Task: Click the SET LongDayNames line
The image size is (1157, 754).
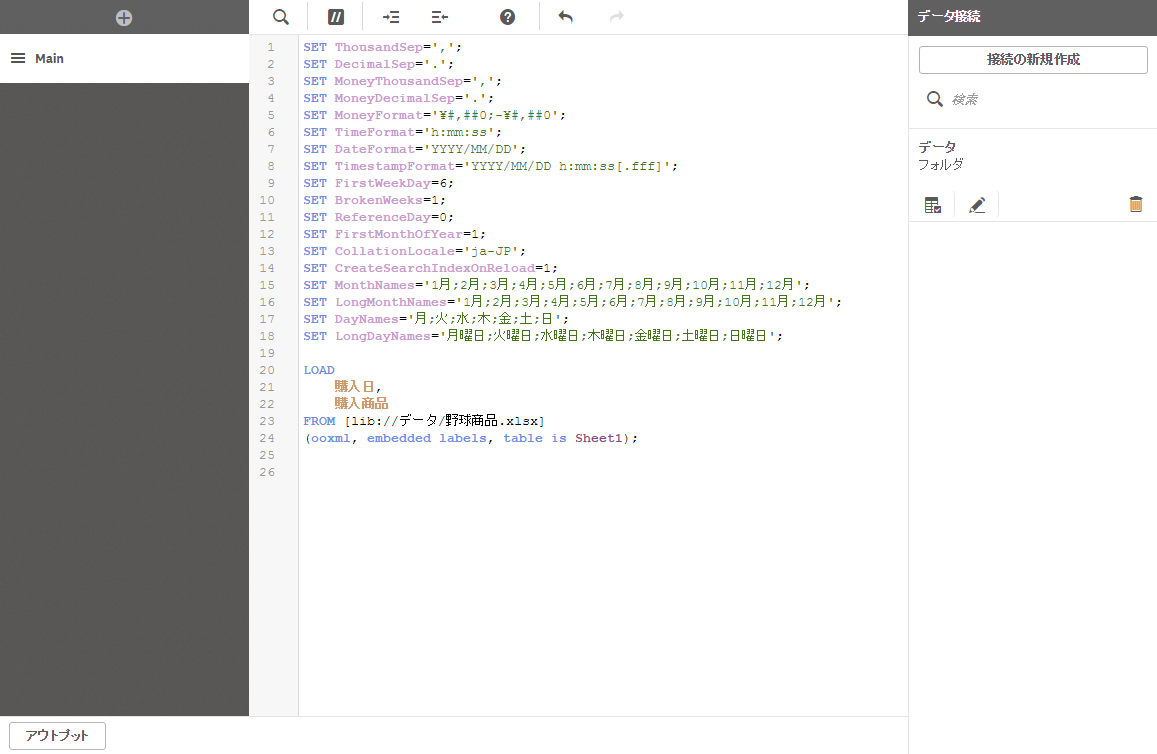Action: pyautogui.click(x=543, y=336)
